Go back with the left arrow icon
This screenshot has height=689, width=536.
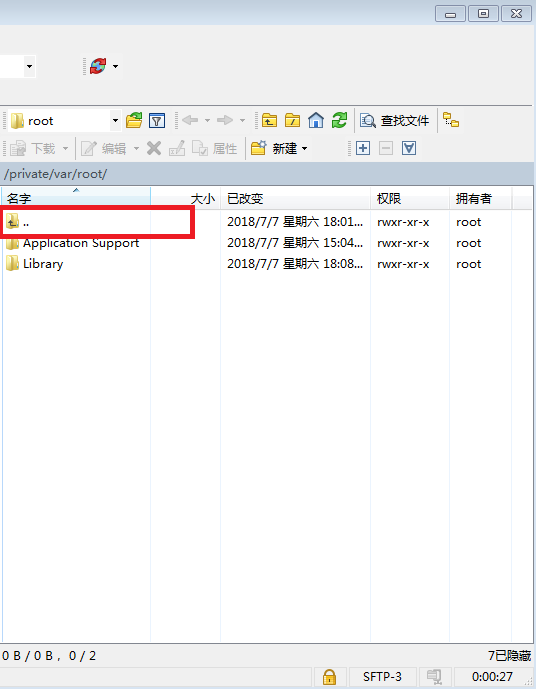tap(190, 120)
